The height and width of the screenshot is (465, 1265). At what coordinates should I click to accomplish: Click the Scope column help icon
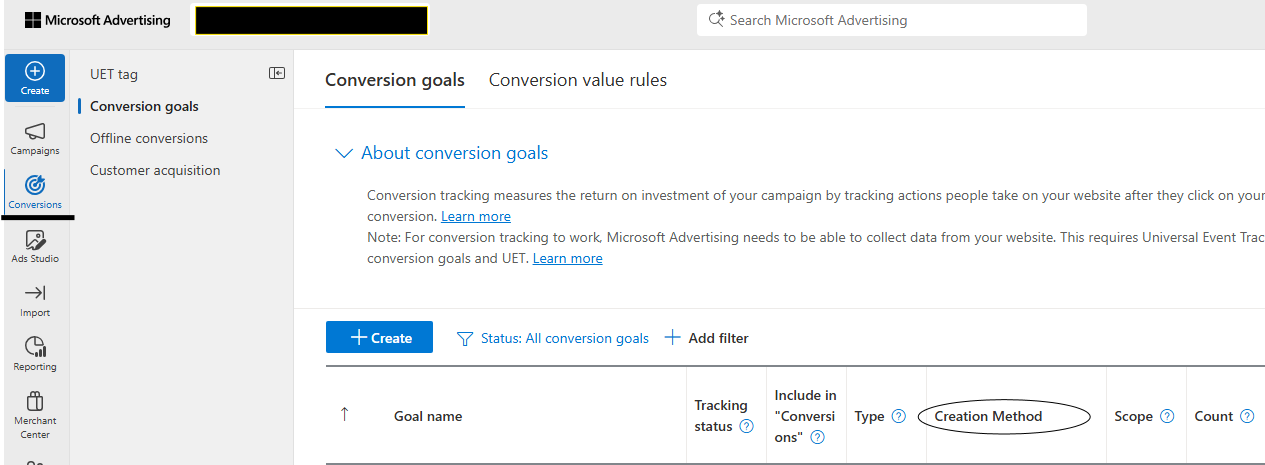pyautogui.click(x=1166, y=416)
